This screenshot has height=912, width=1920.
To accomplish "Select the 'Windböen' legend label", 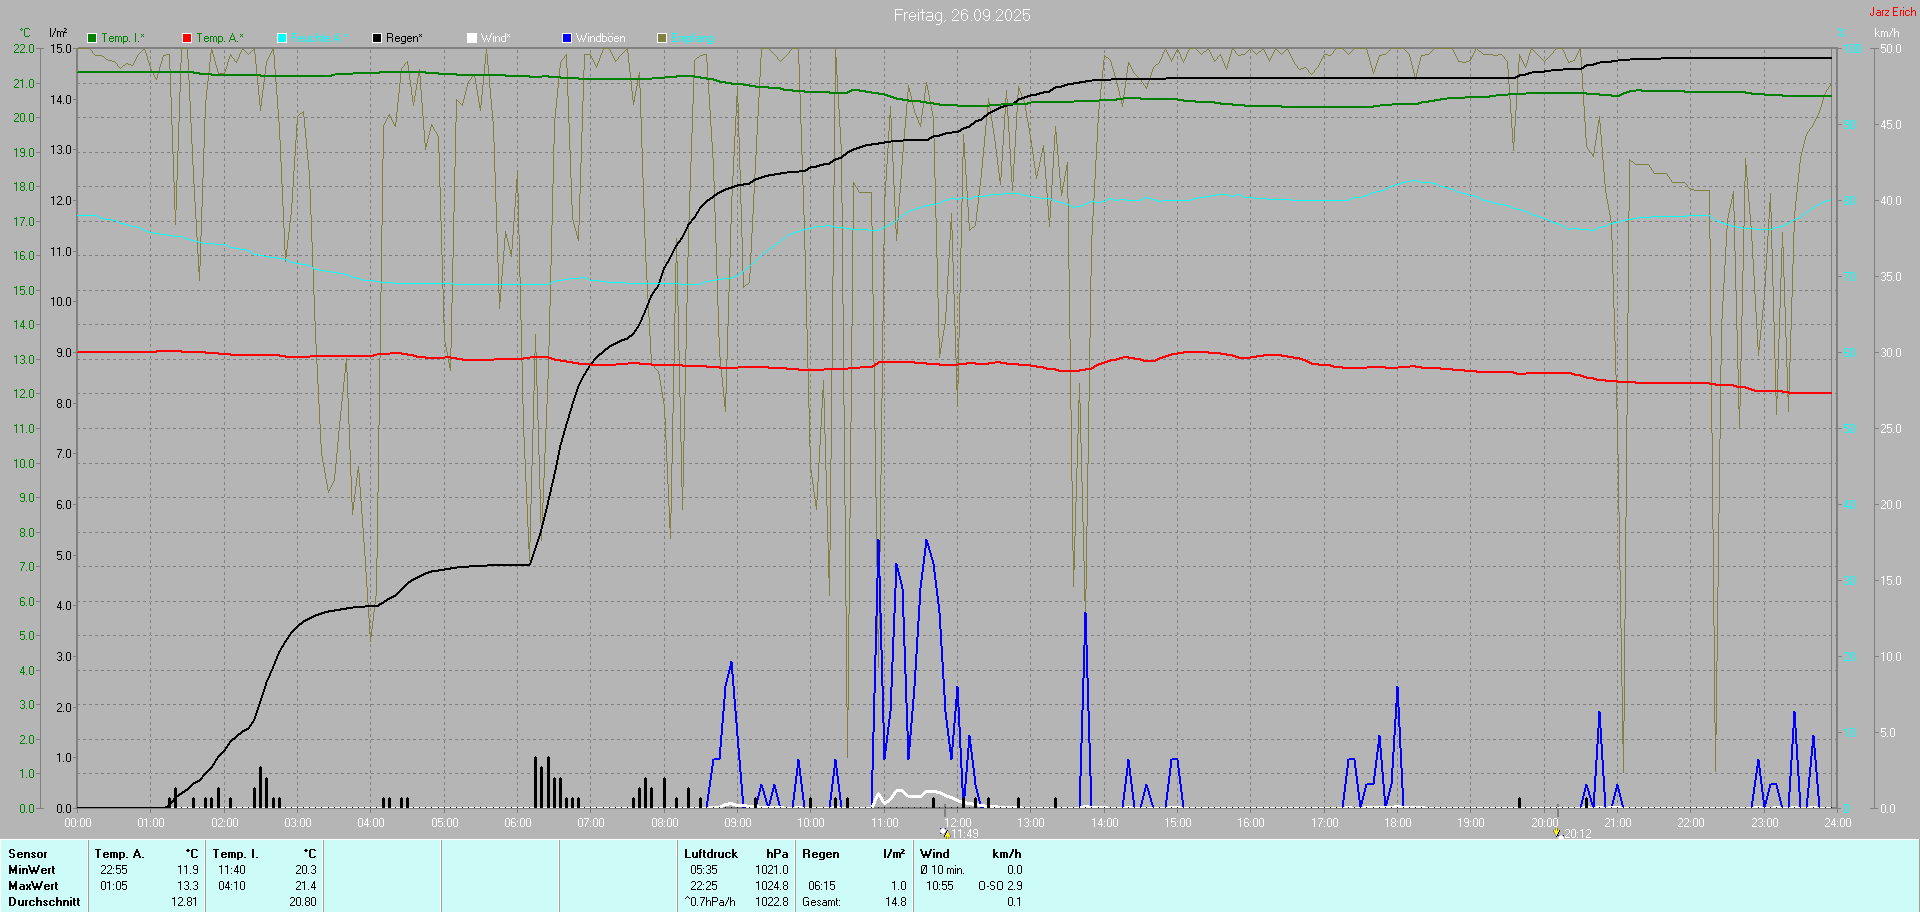I will click(600, 38).
